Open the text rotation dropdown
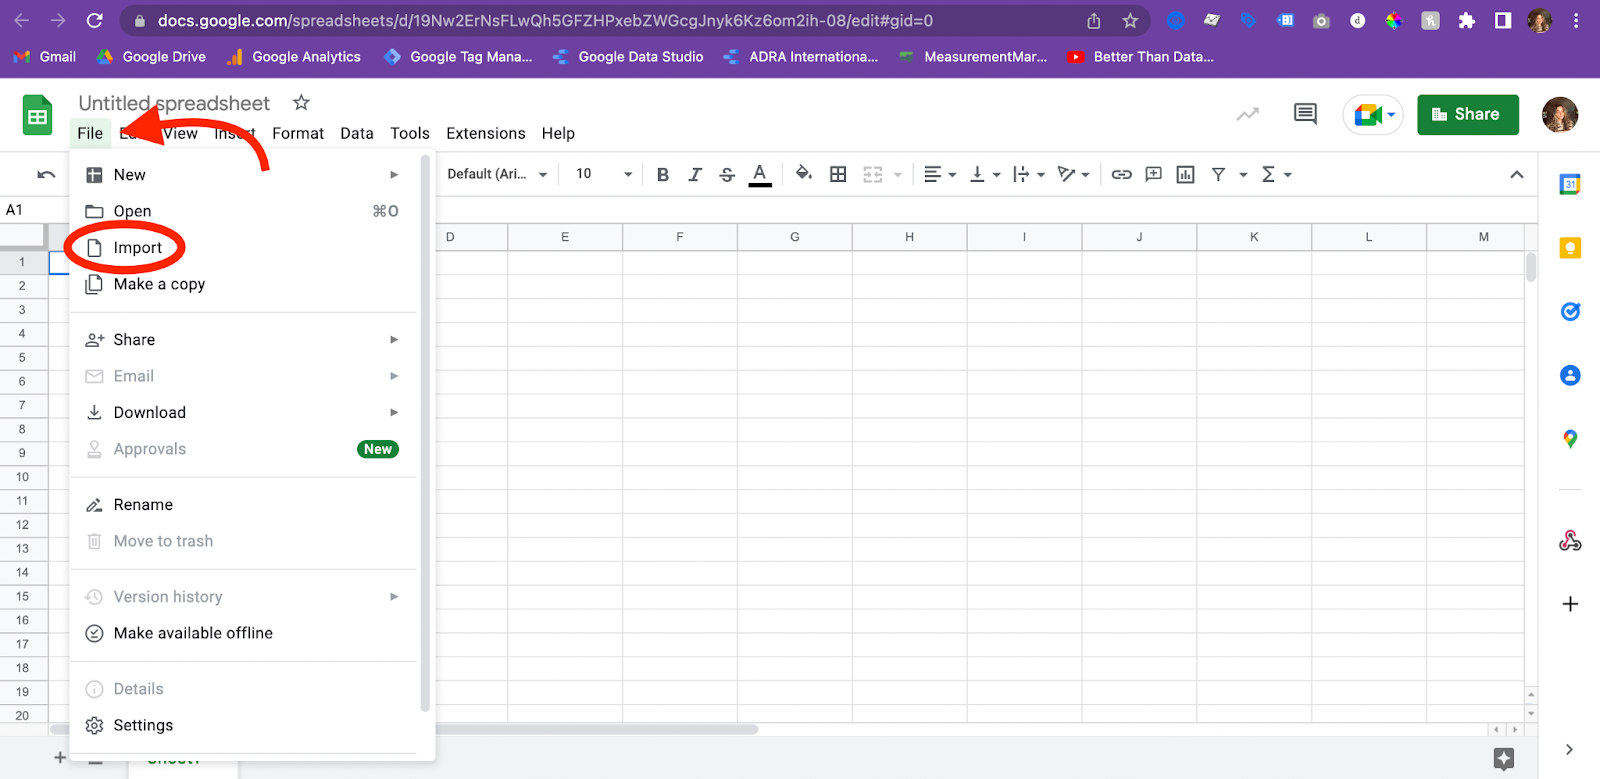 [x=1073, y=174]
